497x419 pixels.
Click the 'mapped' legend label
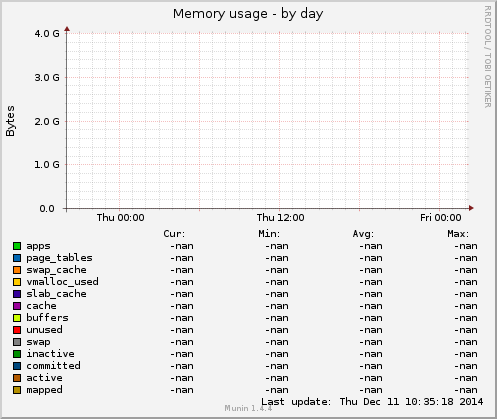[x=44, y=390]
